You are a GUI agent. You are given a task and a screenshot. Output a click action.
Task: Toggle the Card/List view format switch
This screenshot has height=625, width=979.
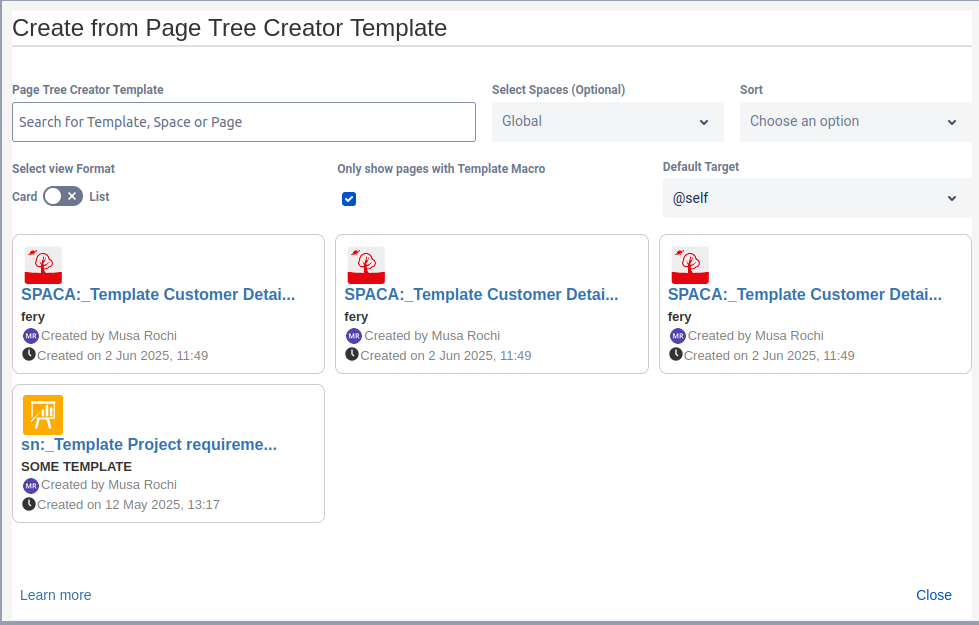click(x=63, y=197)
